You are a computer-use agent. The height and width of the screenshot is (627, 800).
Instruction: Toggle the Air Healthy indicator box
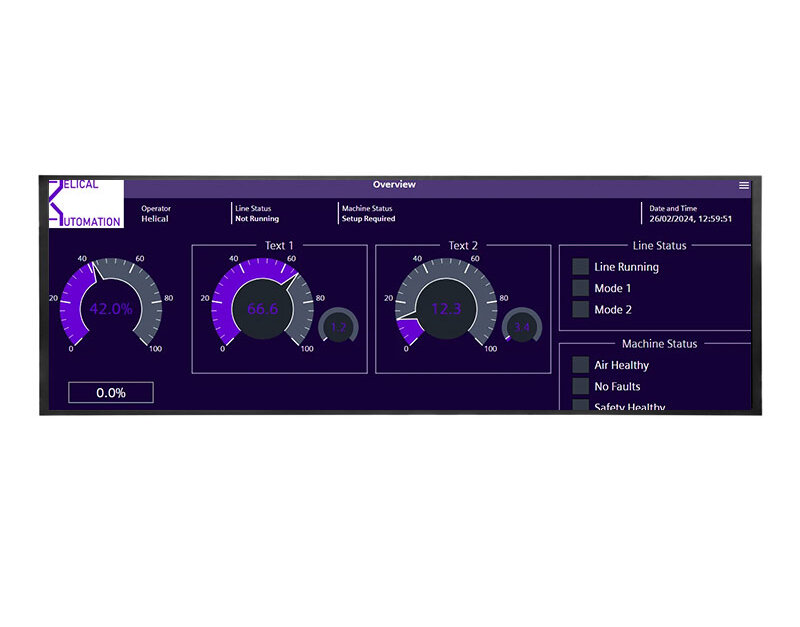pyautogui.click(x=580, y=365)
